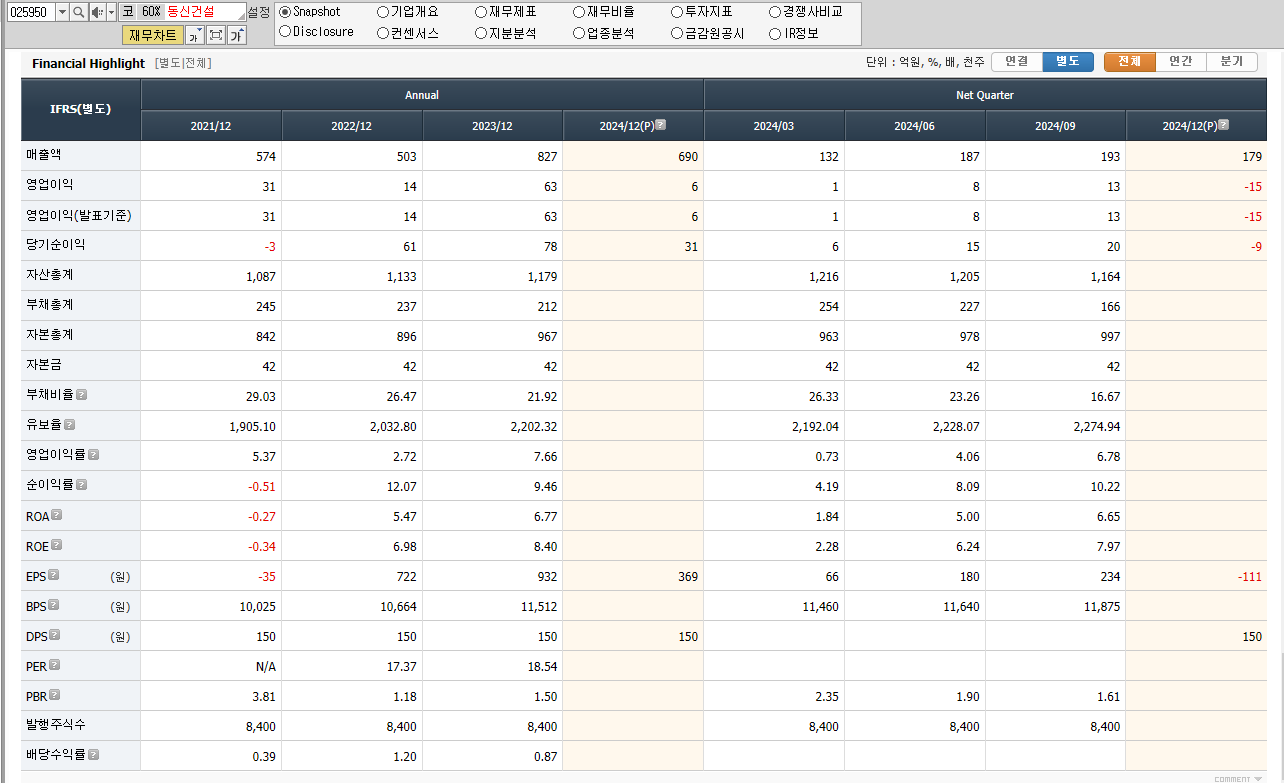Click help icon next to 배당수익률

[93, 755]
